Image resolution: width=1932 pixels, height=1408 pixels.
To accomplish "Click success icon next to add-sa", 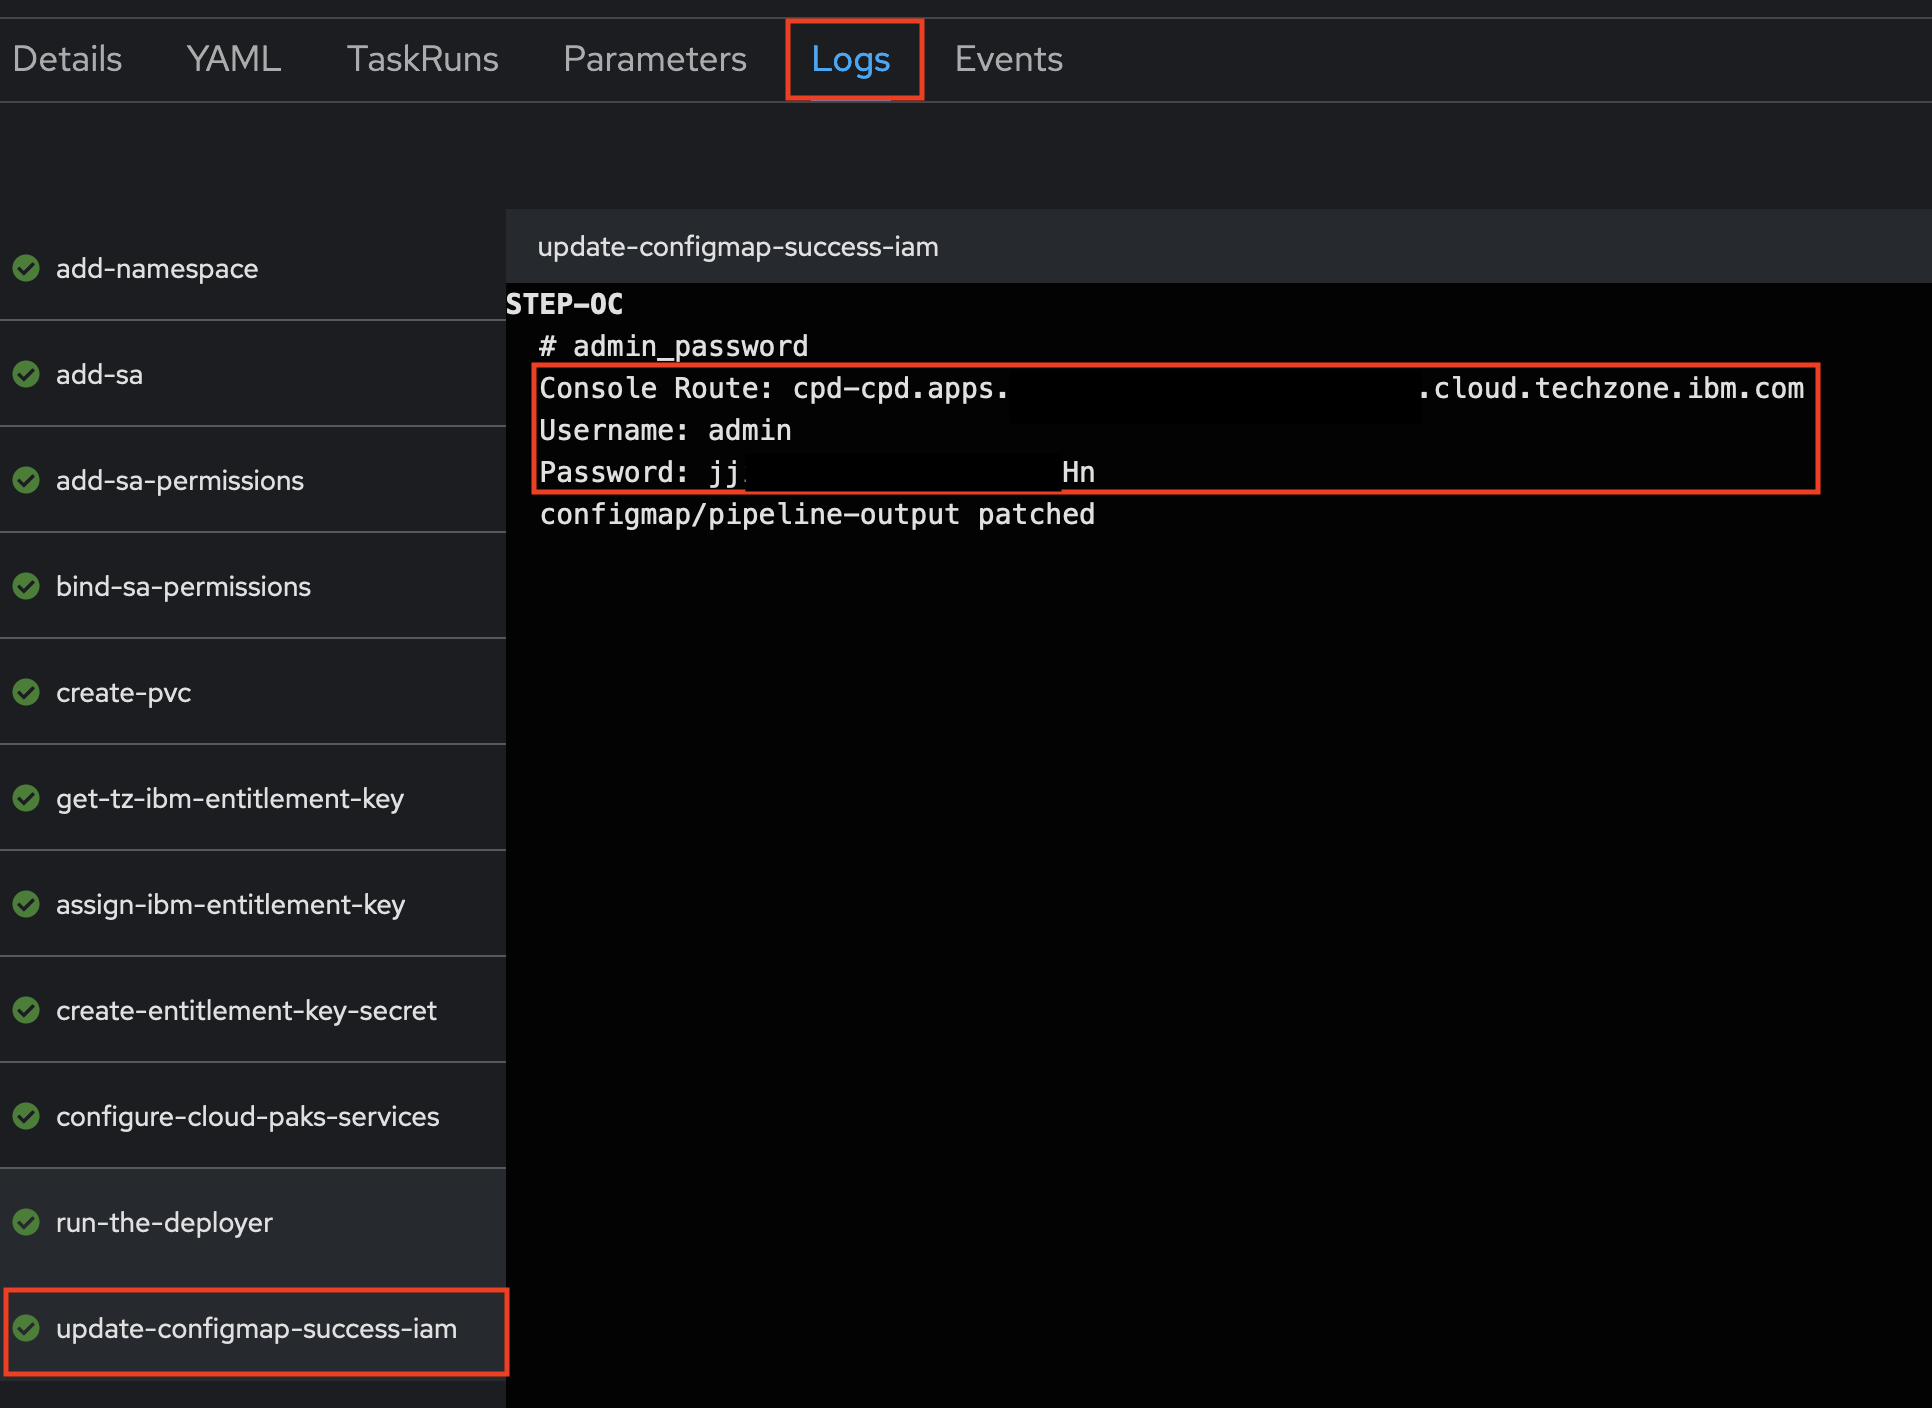I will click(26, 374).
